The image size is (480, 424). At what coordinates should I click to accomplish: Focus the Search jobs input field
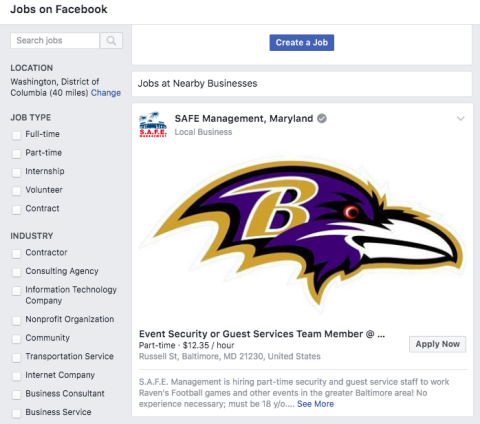pyautogui.click(x=55, y=41)
